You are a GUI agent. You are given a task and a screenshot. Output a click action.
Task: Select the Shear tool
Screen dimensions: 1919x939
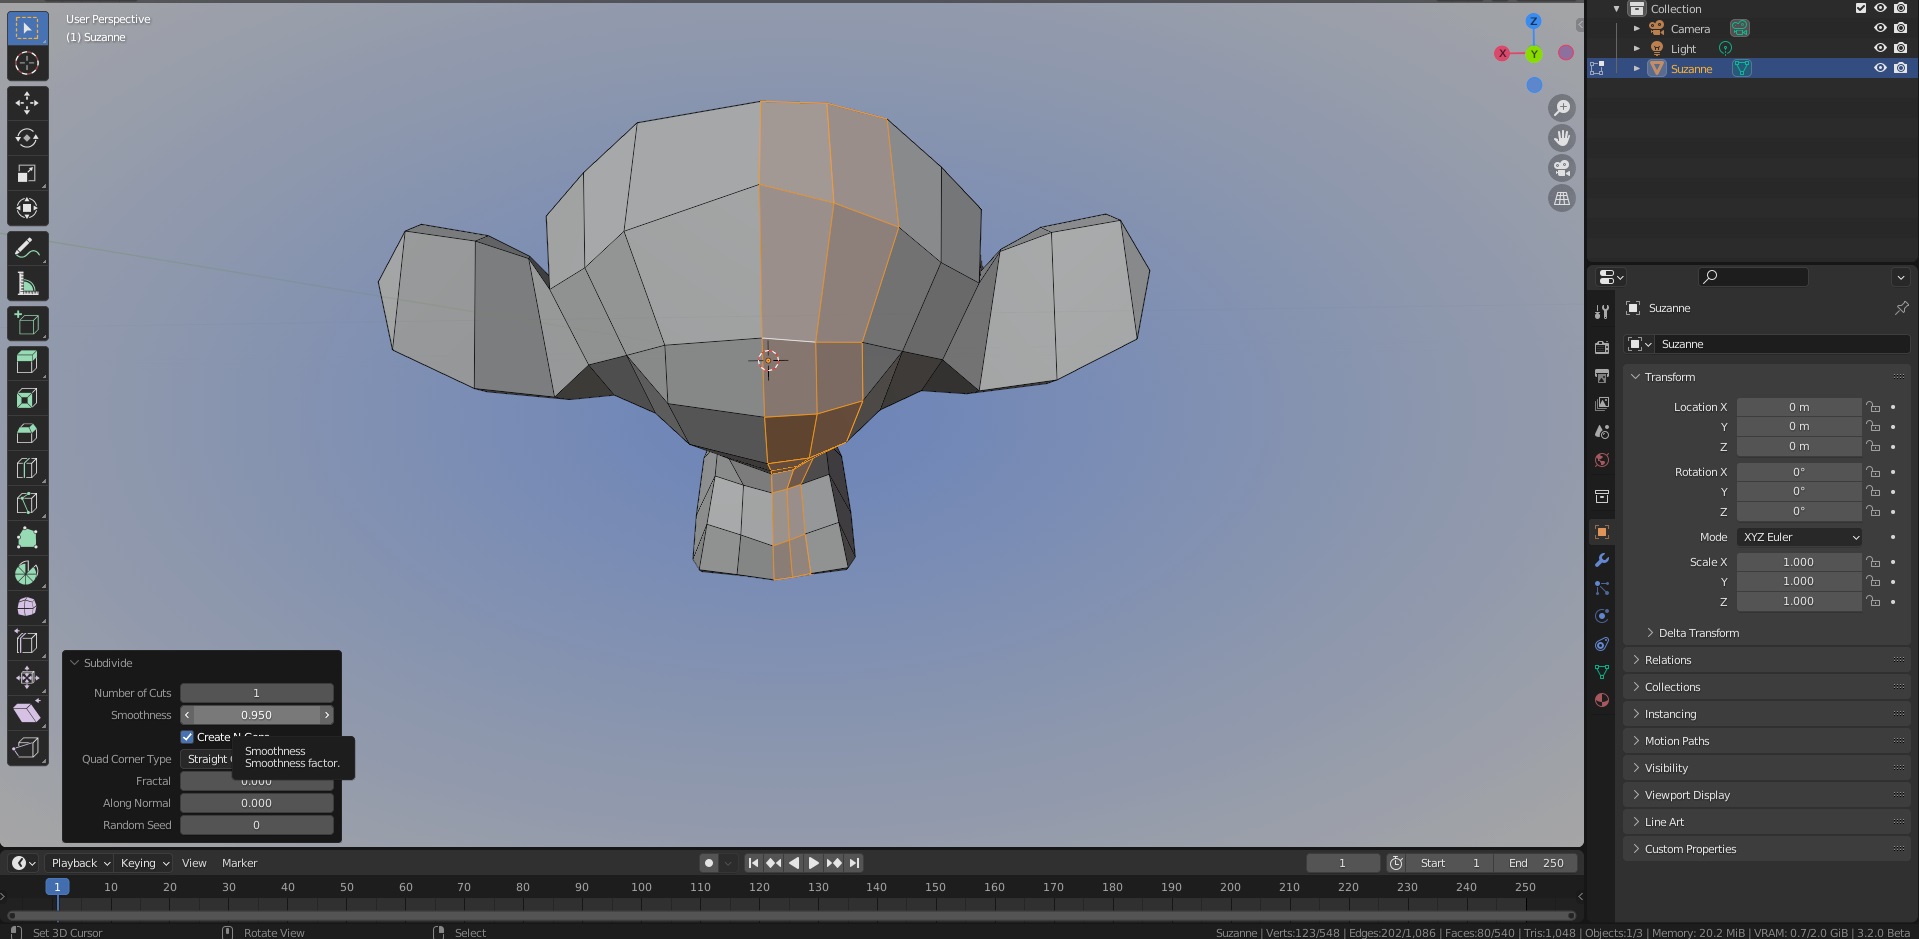(27, 713)
